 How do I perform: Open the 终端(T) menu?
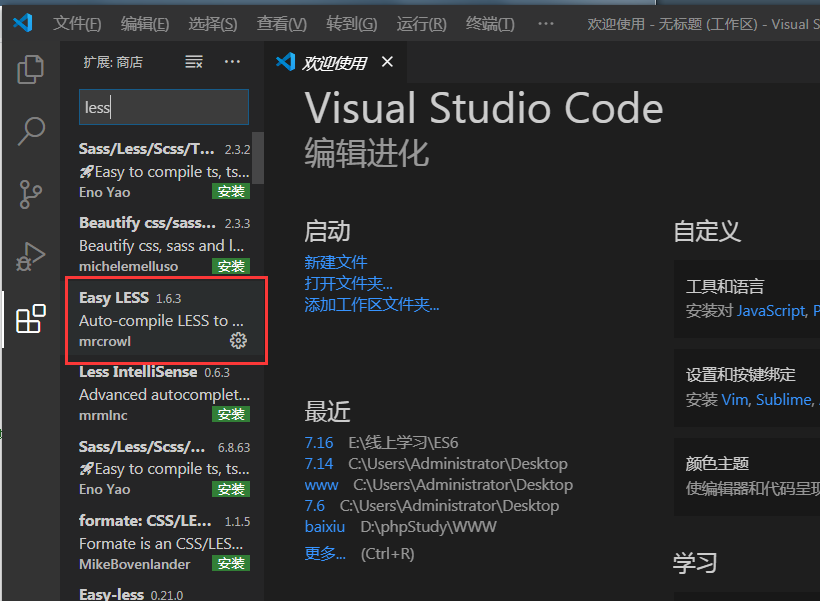(x=490, y=24)
